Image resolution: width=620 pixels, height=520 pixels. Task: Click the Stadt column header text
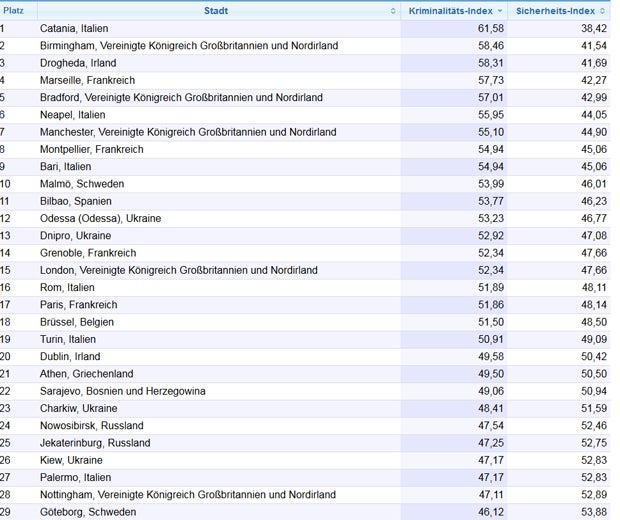(x=215, y=11)
